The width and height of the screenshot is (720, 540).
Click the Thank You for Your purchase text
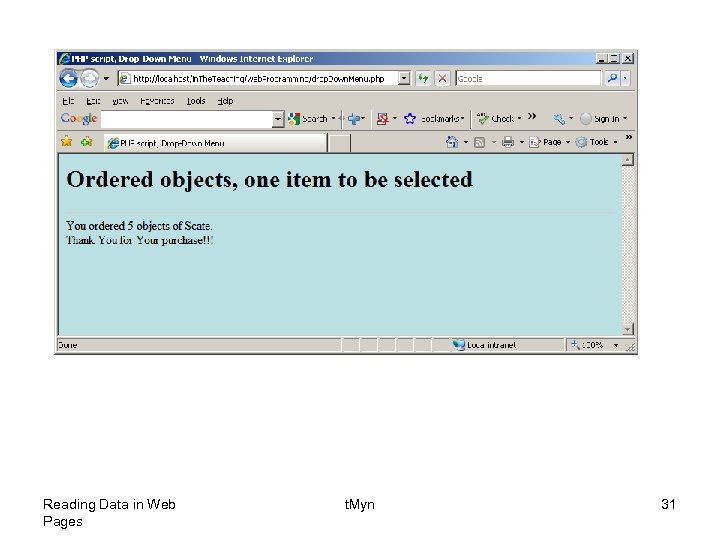[140, 240]
